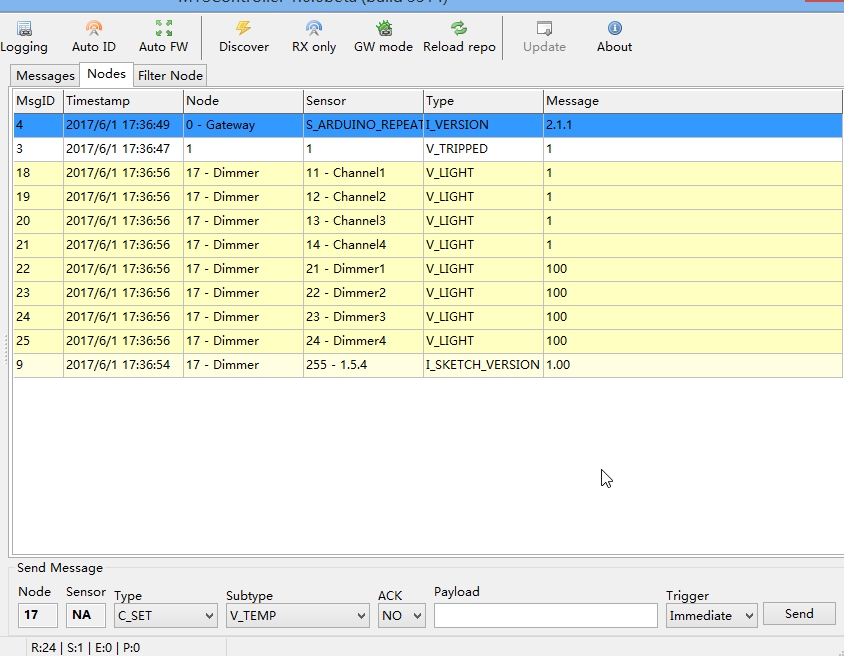The image size is (844, 656).
Task: Open the Type dropdown showing C_SET
Action: coord(166,616)
